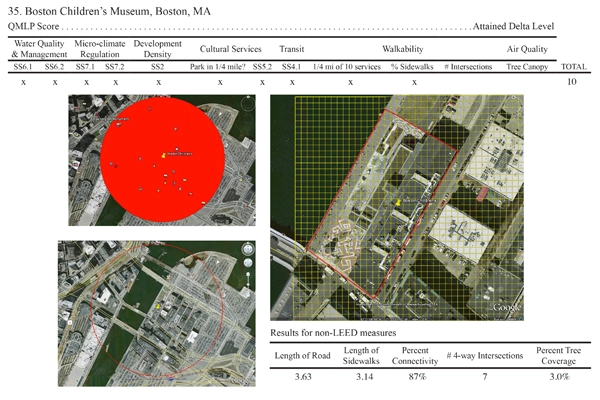Select 'Park in 1/4 mile?' subheader

[x=218, y=67]
